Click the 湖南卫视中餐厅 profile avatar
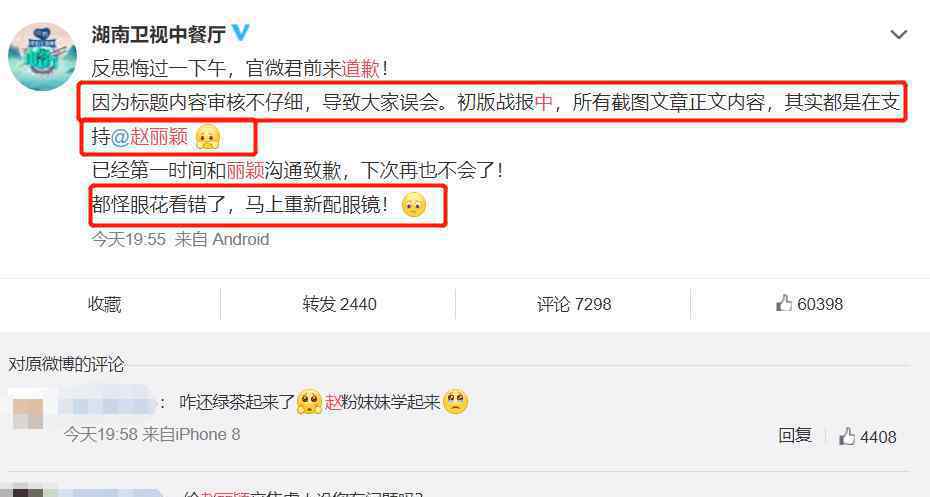This screenshot has width=930, height=497. coord(42,58)
